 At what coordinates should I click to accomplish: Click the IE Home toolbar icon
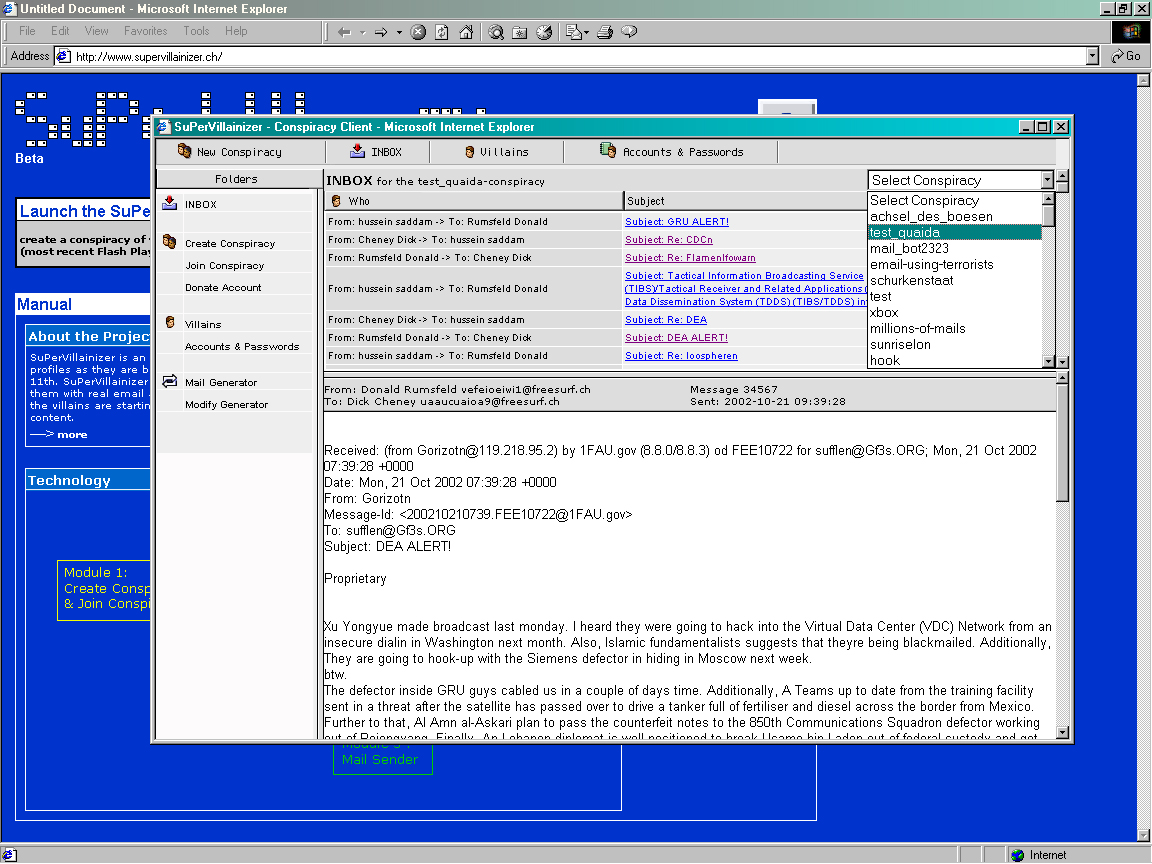[x=466, y=32]
